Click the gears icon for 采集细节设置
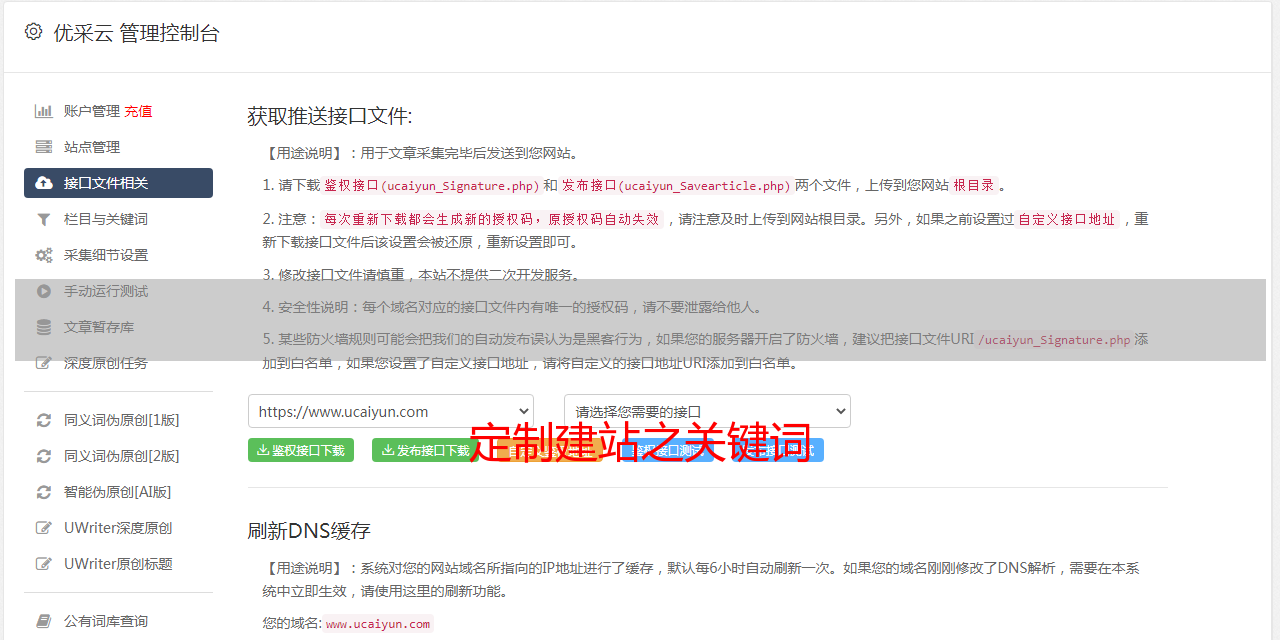 44,255
